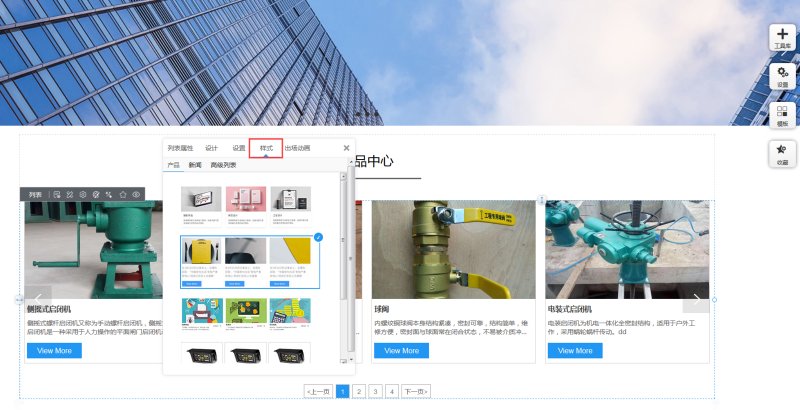Open the 模板 template grid icon on the right sidebar
Viewport: 800px width, 410px height.
[782, 115]
